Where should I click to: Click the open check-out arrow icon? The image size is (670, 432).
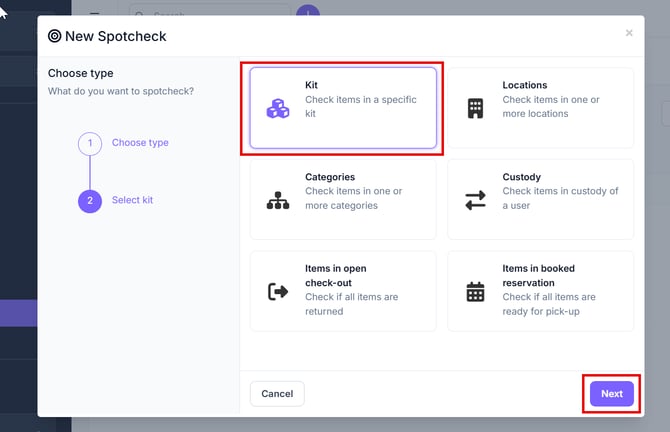278,292
